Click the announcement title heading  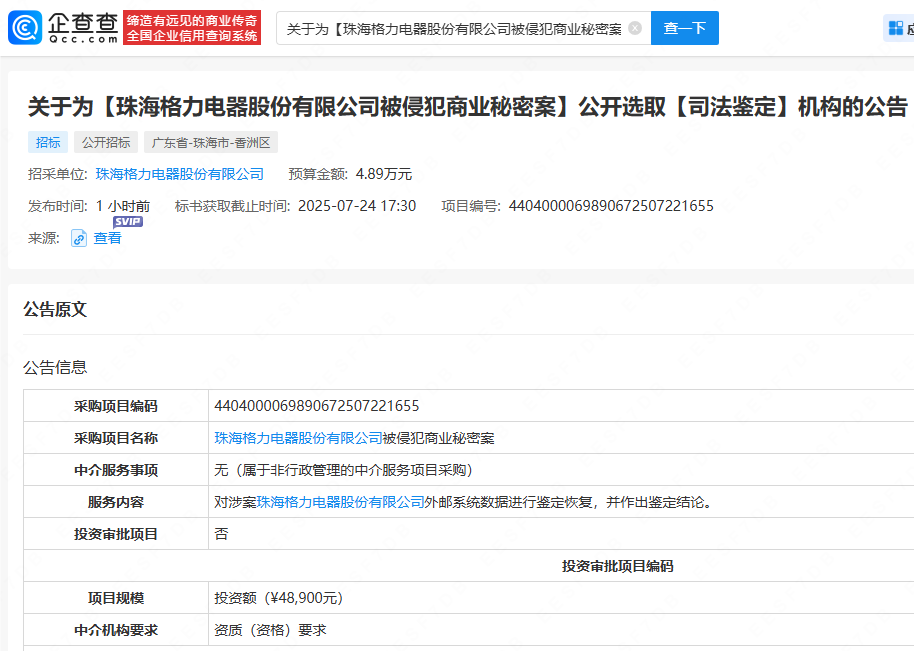click(468, 107)
